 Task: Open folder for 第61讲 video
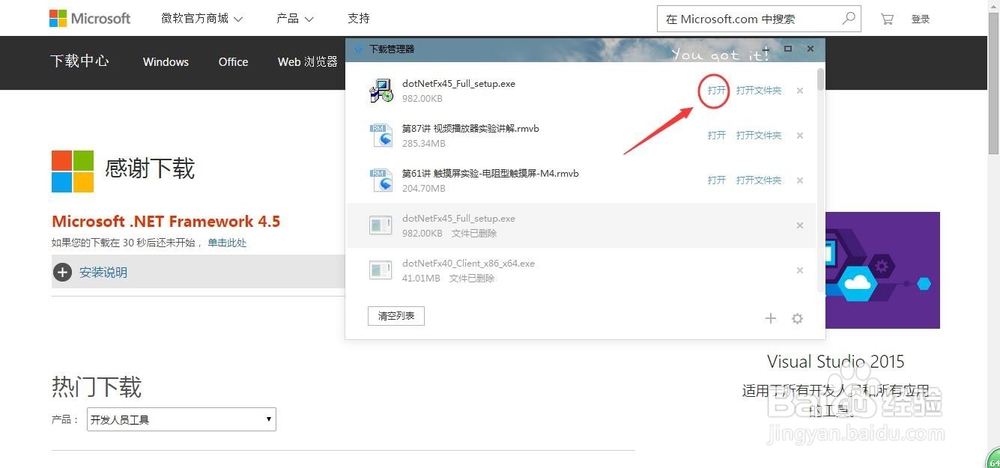(x=758, y=180)
